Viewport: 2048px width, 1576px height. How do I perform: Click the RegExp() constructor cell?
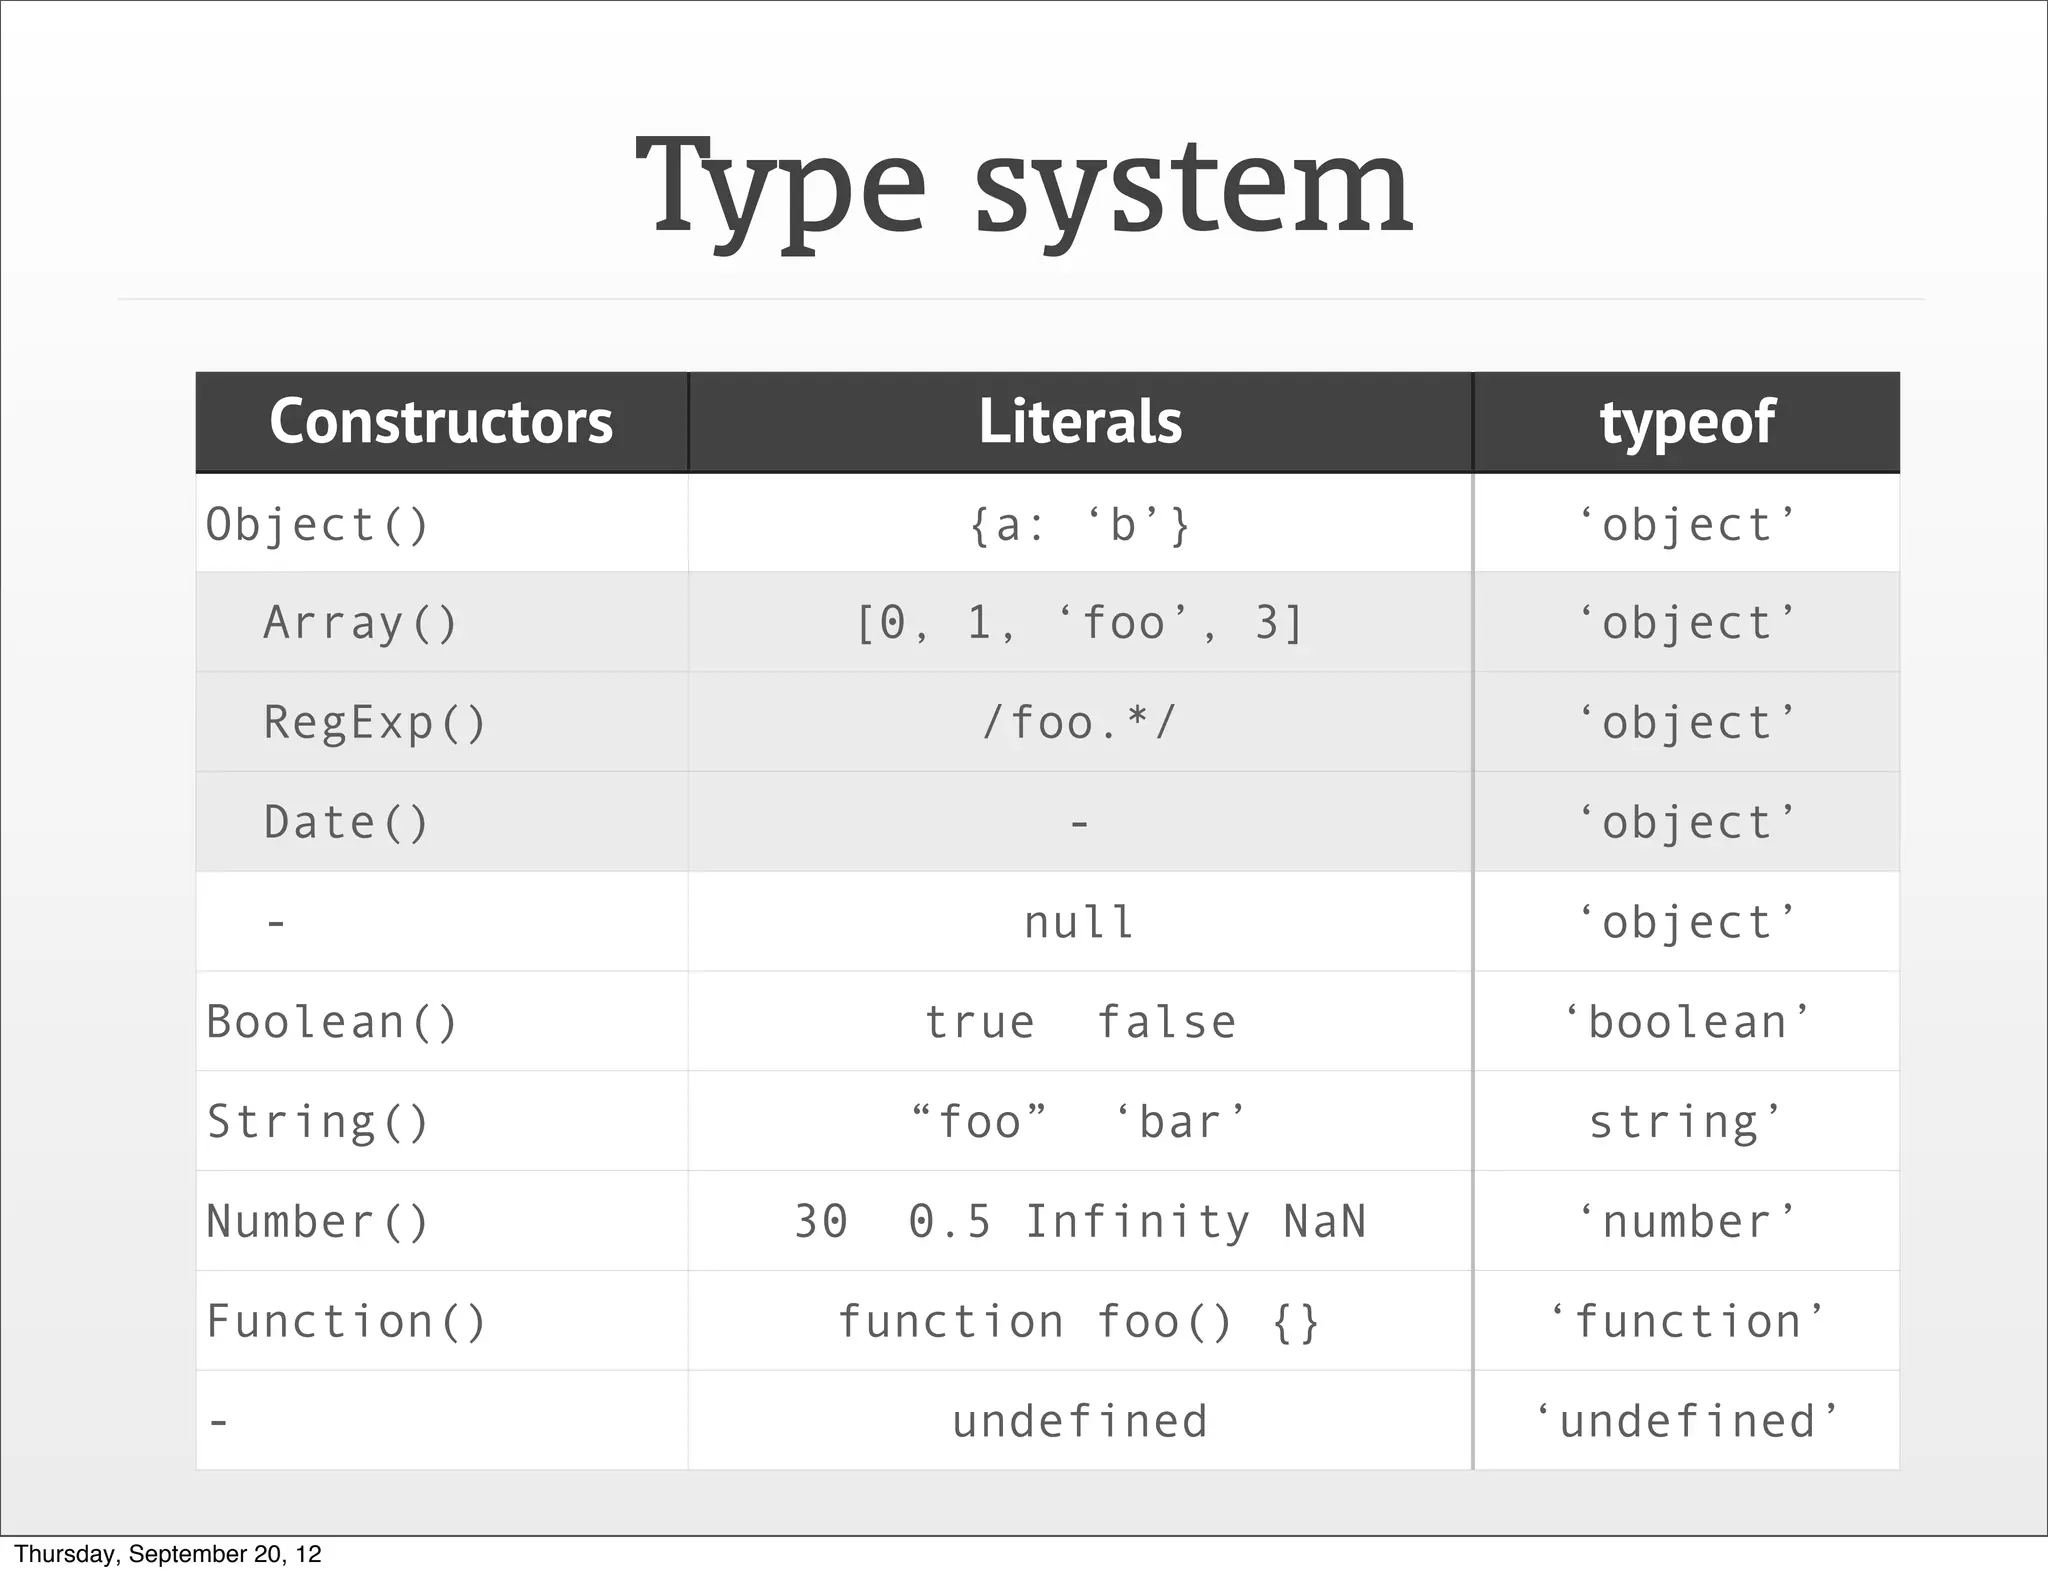[x=442, y=722]
